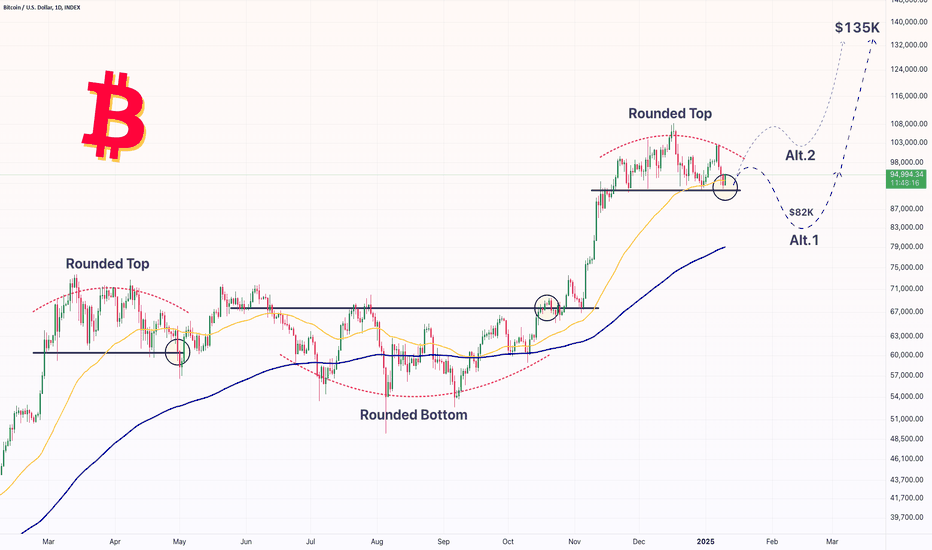Select the "Rounded Top" label above the December candles
This screenshot has height=550, width=932.
point(670,114)
